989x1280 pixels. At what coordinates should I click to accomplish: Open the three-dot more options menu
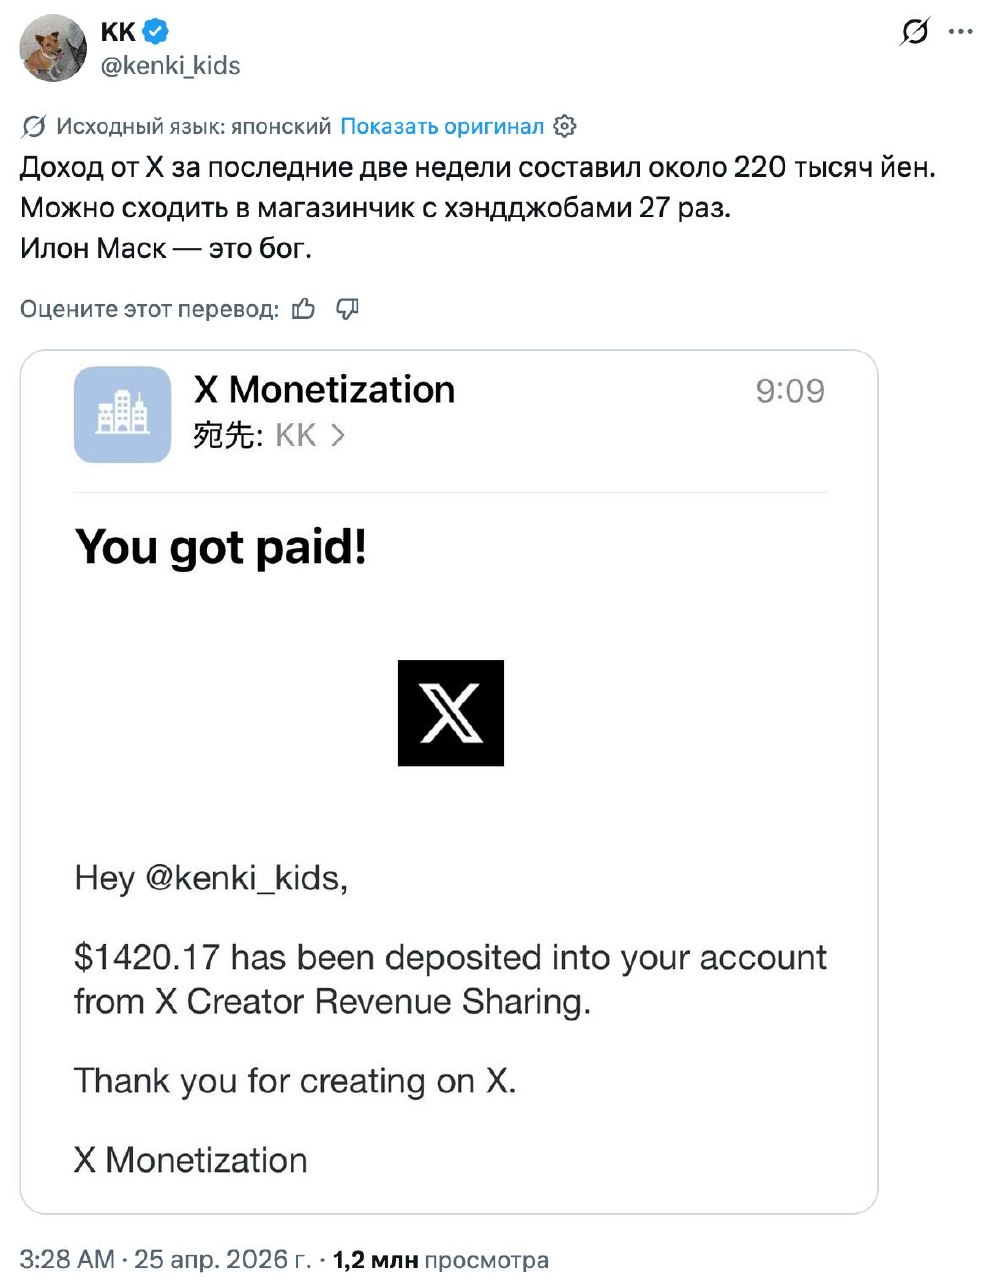[x=961, y=32]
